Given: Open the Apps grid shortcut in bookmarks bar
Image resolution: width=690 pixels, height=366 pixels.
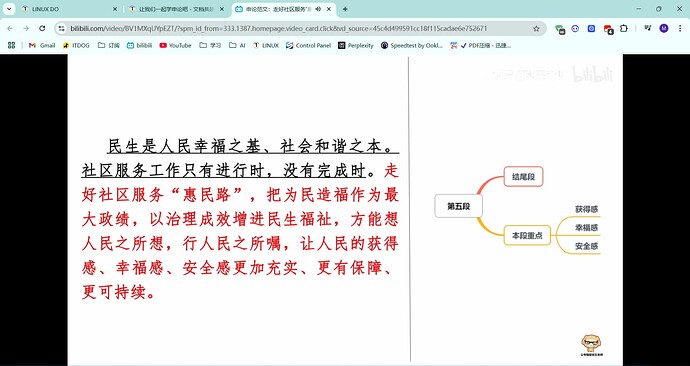Looking at the screenshot, I should (x=11, y=45).
